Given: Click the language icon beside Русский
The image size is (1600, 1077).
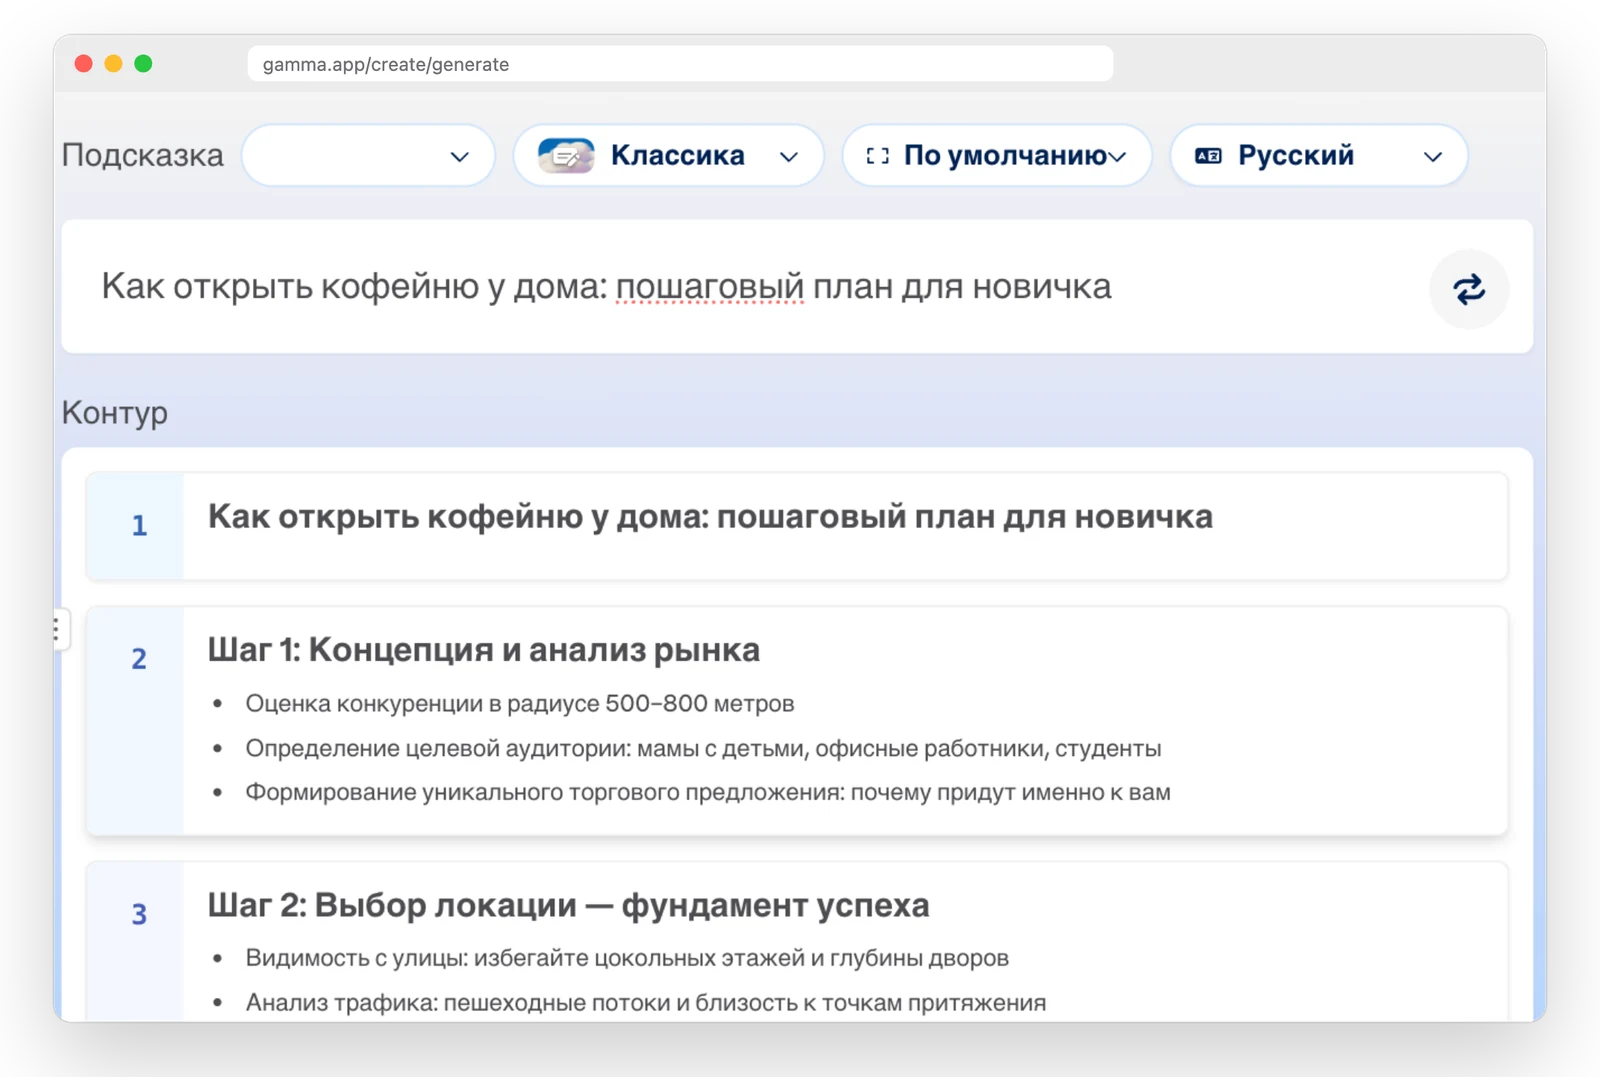Looking at the screenshot, I should point(1208,156).
